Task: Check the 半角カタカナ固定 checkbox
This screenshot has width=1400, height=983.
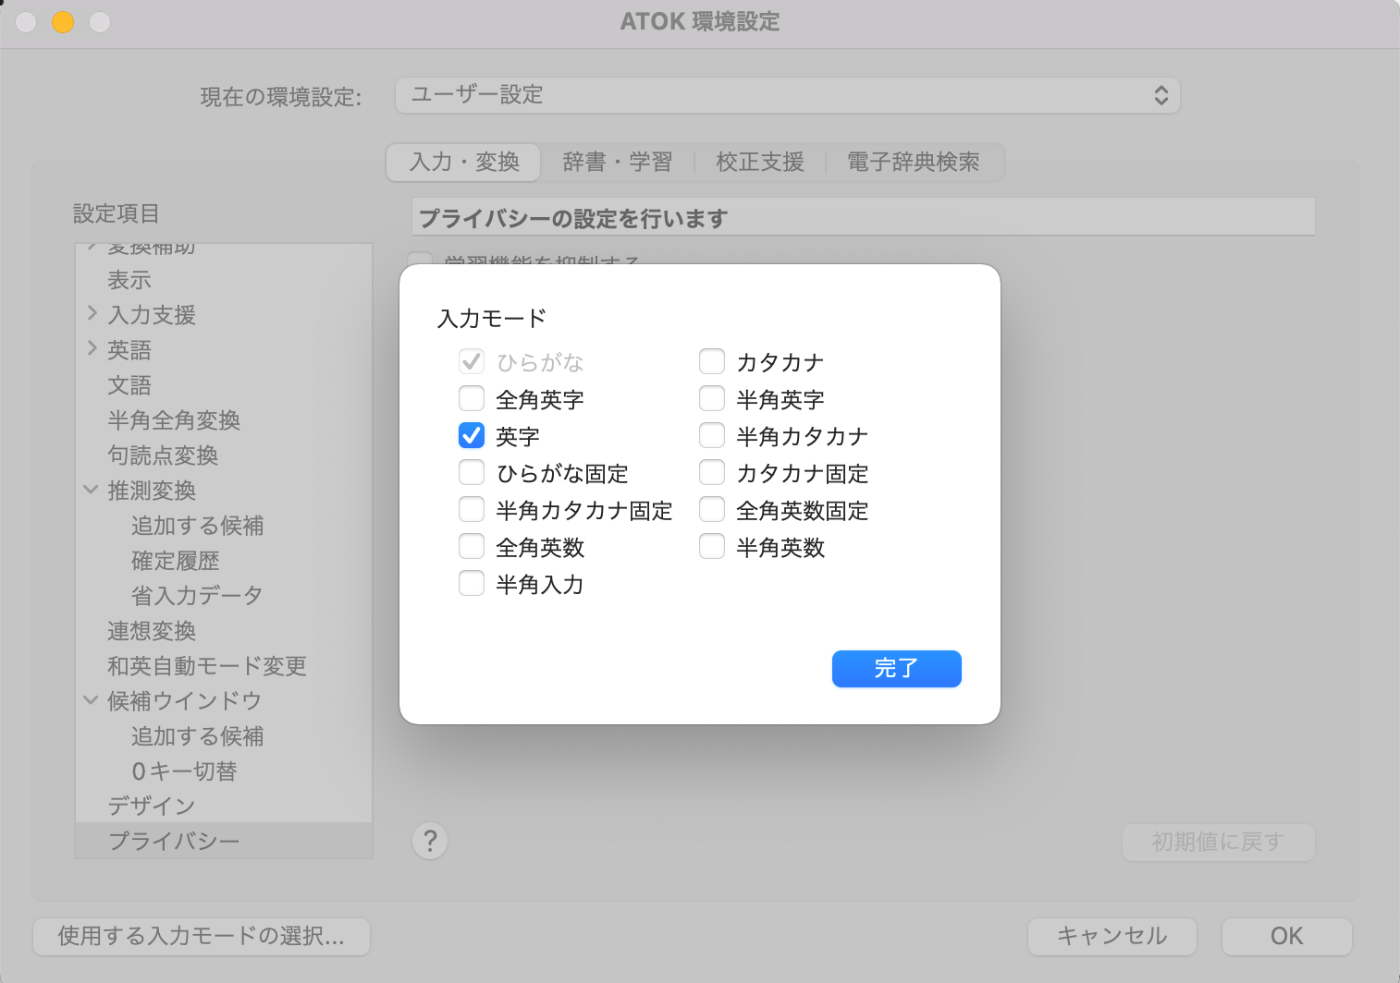Action: point(472,509)
